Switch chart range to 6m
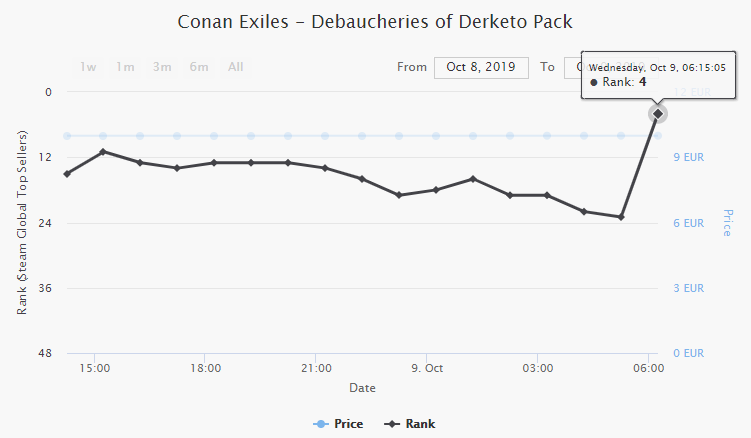Image resolution: width=751 pixels, height=438 pixels. click(199, 67)
